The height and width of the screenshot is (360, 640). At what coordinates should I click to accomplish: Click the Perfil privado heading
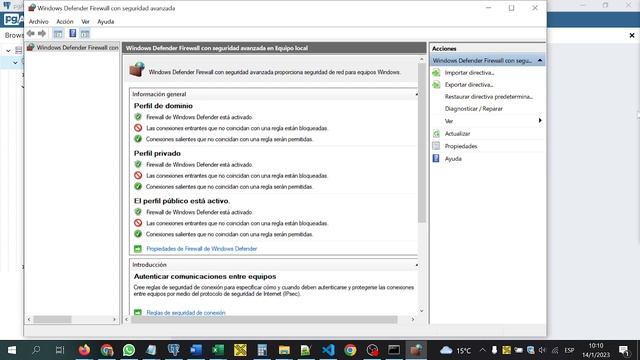pos(157,153)
